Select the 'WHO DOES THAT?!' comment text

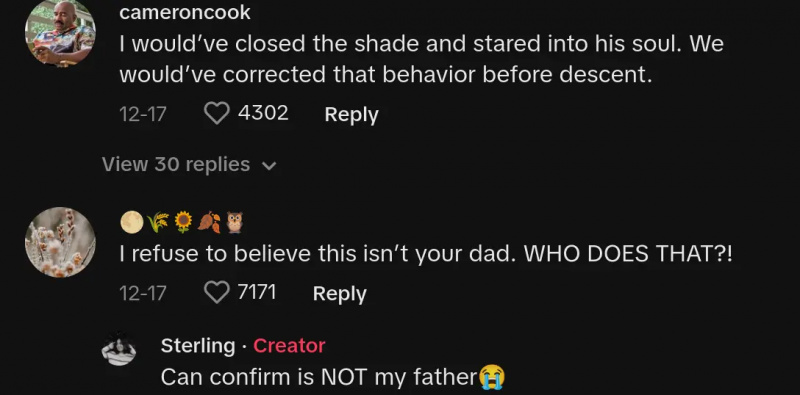[x=426, y=255]
